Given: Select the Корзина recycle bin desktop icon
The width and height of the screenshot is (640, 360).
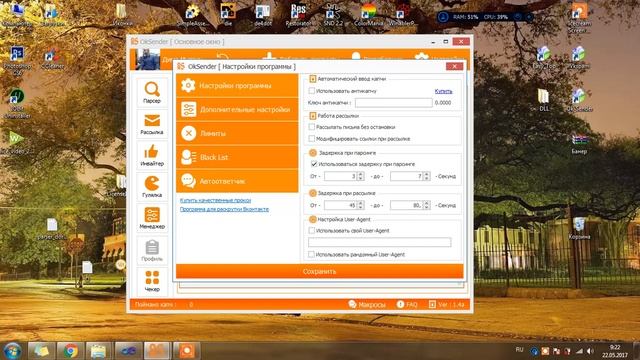Looking at the screenshot, I should coord(579,229).
